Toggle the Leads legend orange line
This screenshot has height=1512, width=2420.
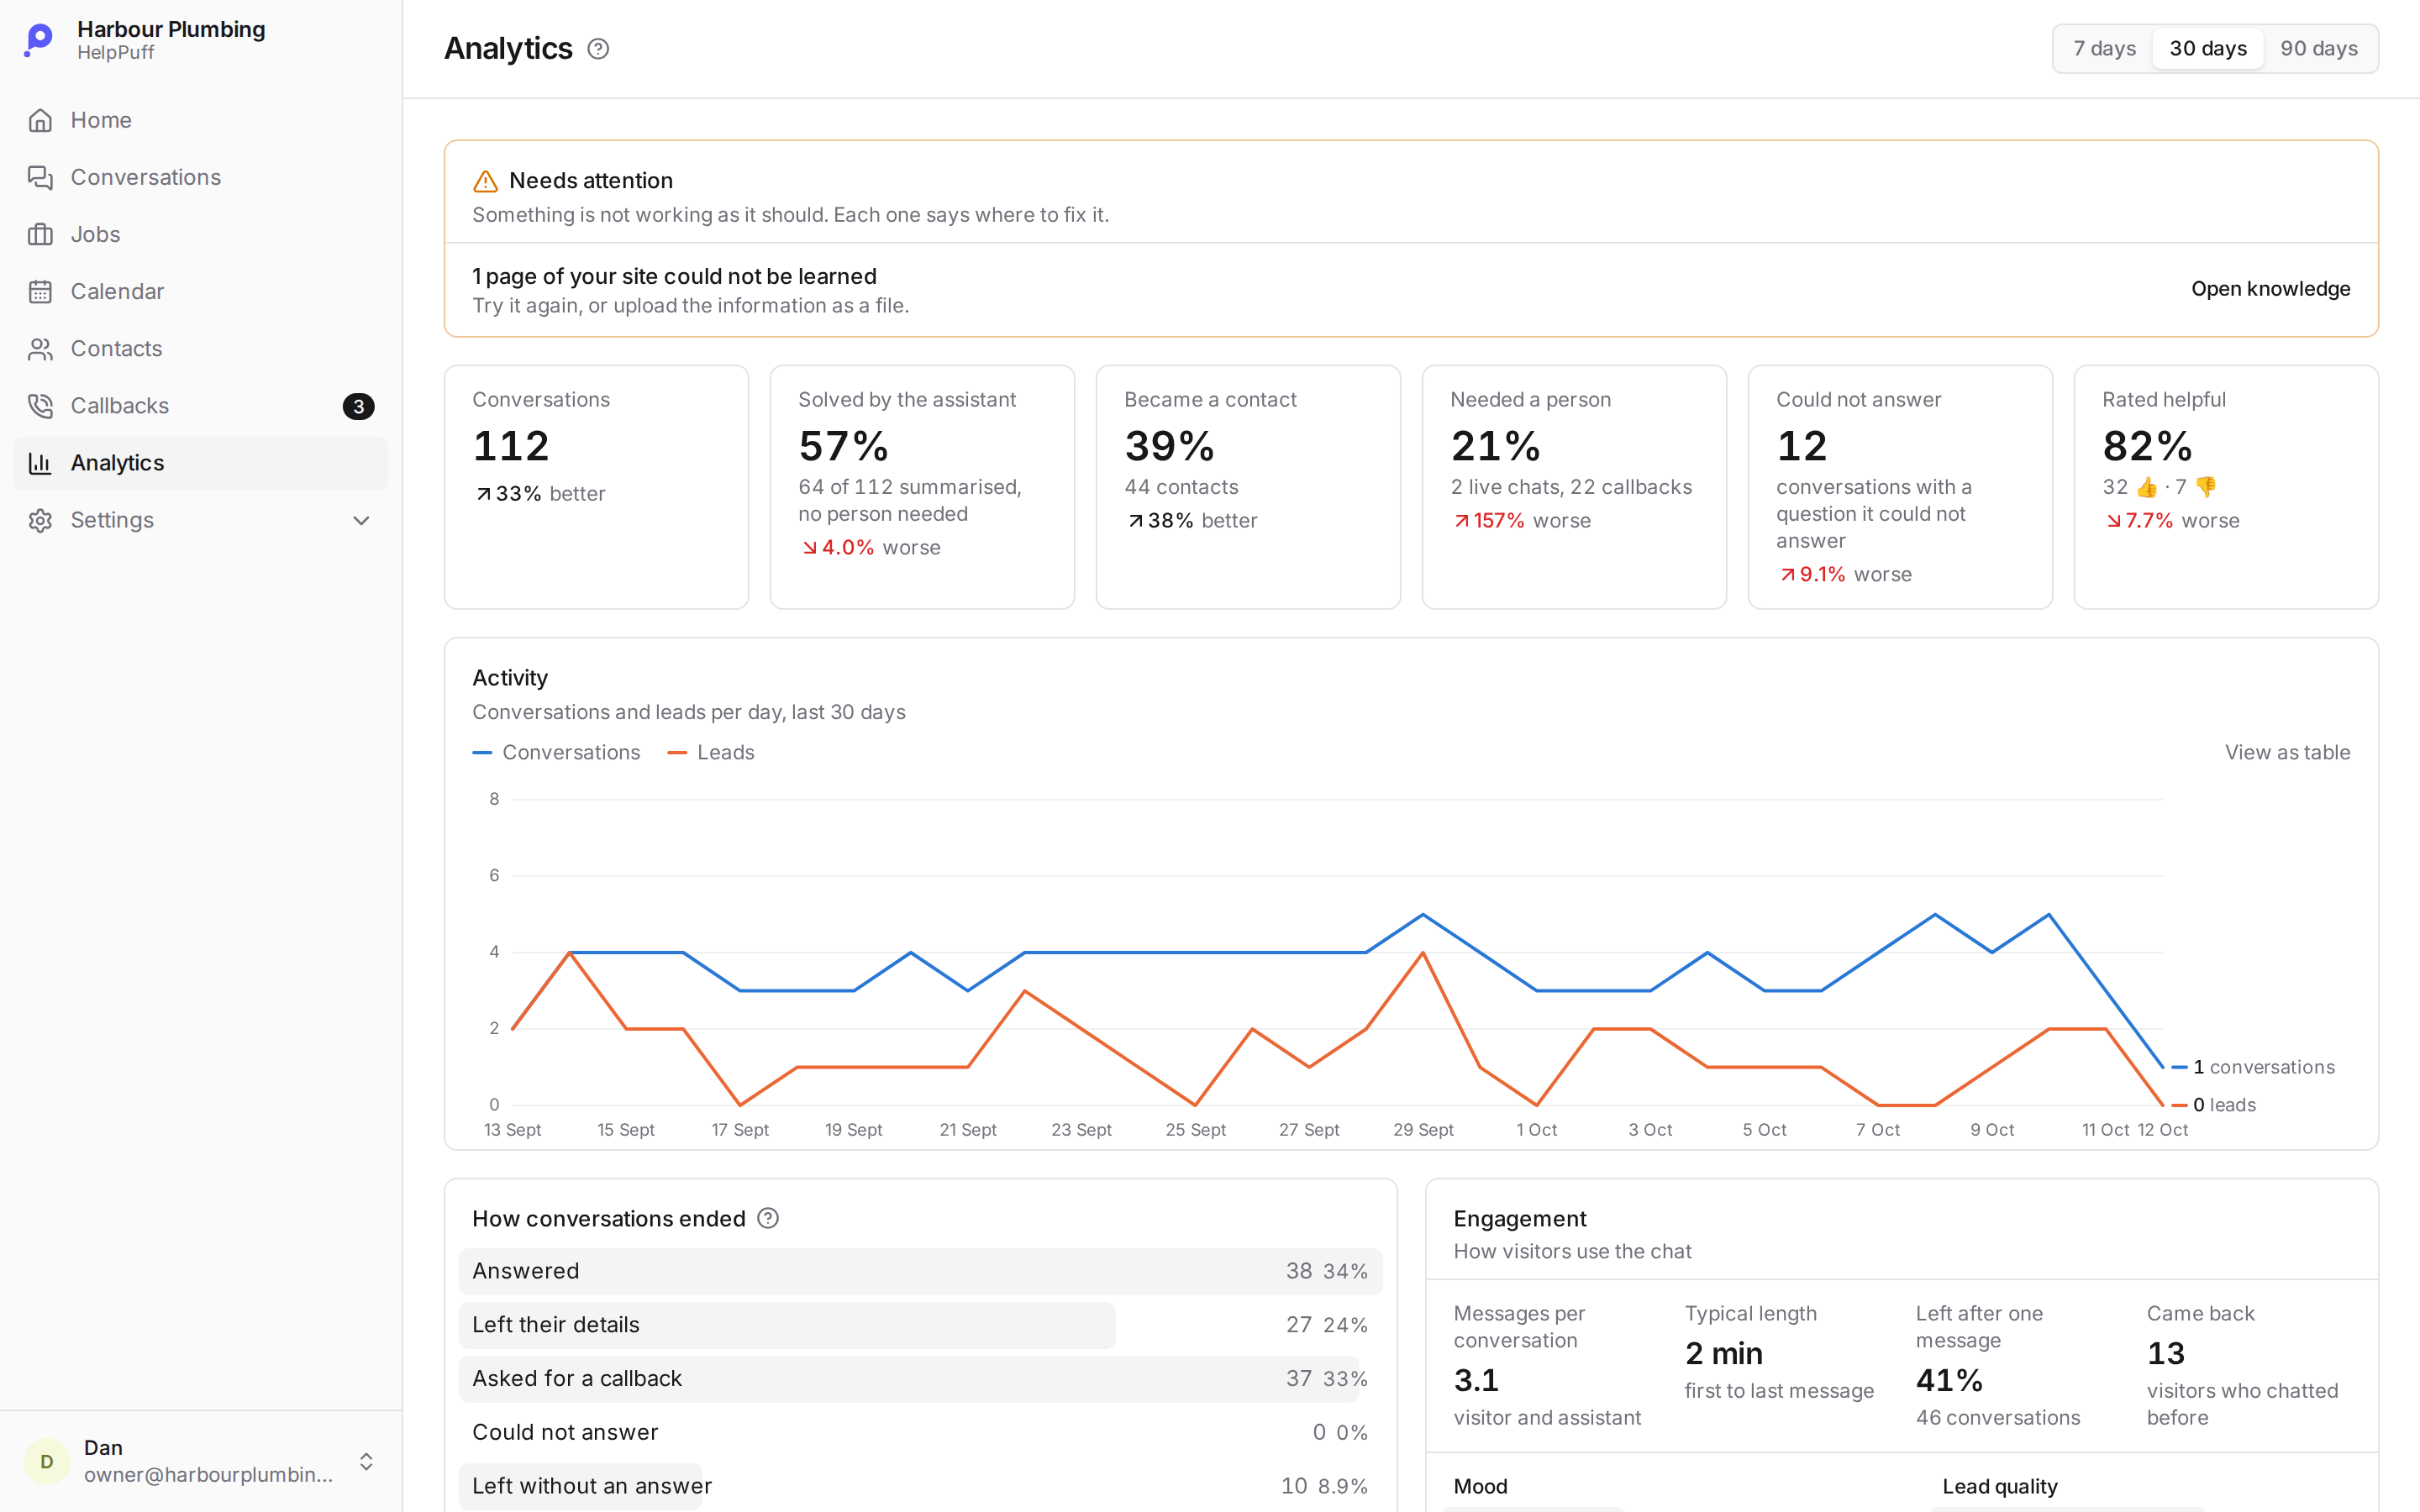pyautogui.click(x=711, y=752)
